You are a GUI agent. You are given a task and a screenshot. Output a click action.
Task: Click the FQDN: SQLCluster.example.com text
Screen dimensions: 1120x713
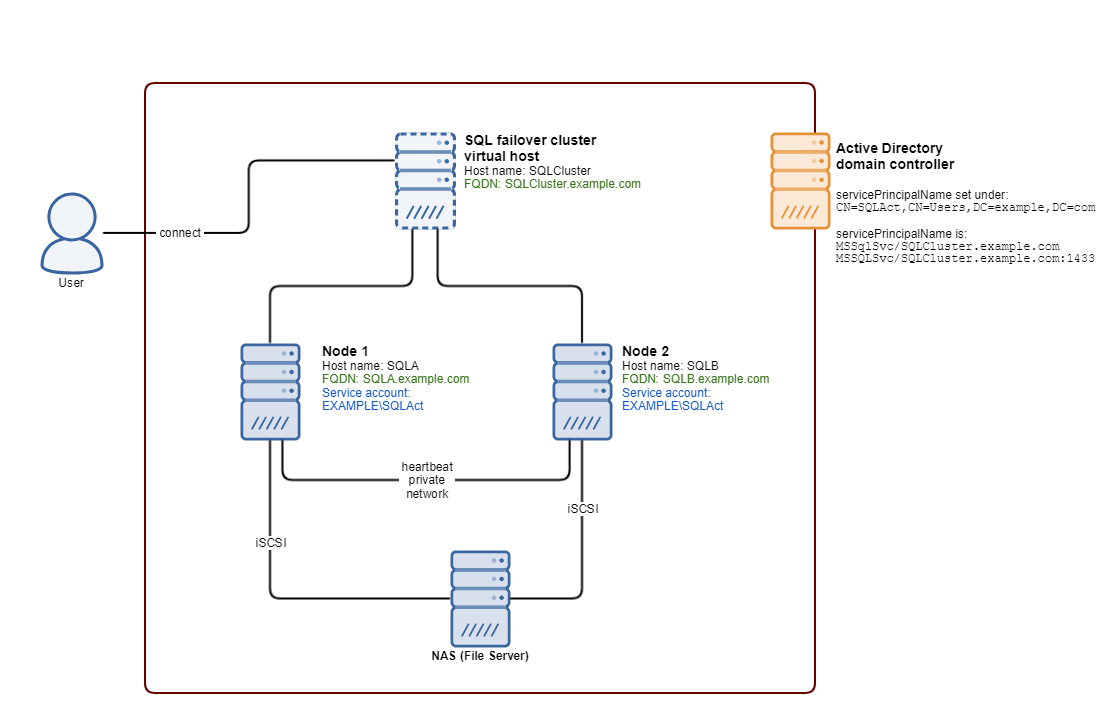click(x=552, y=184)
